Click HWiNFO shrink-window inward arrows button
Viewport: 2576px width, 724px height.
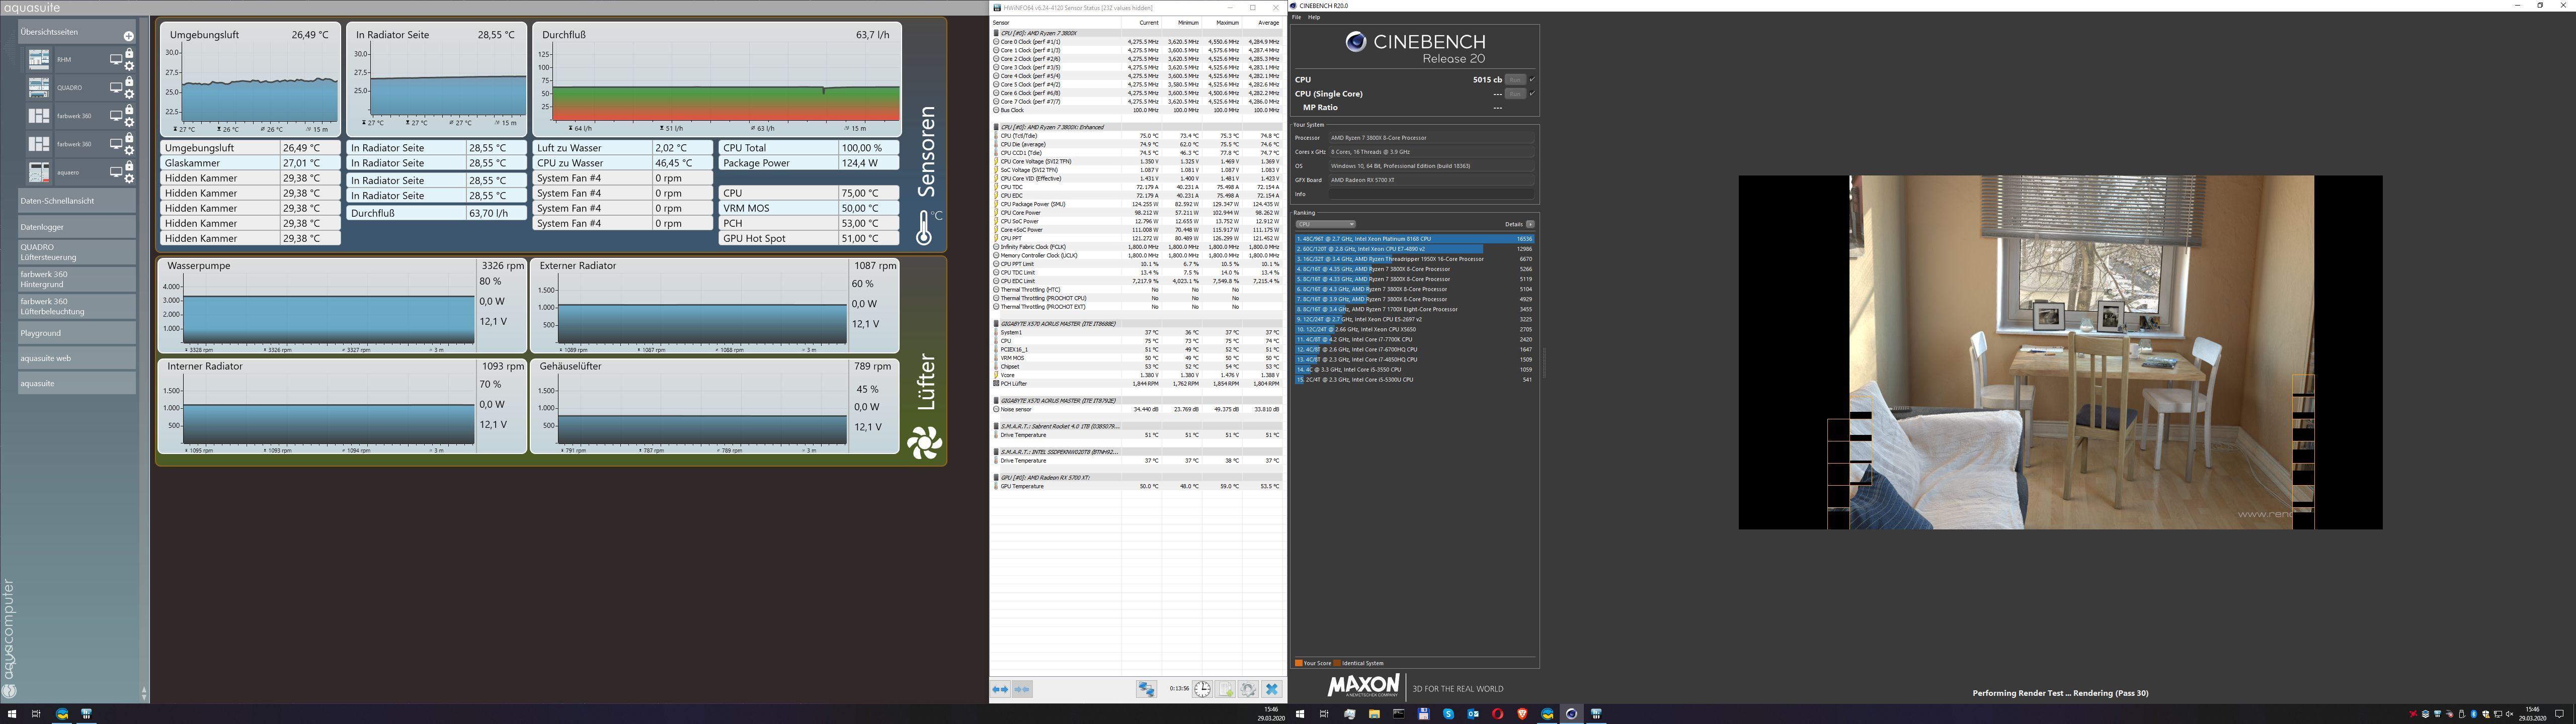tap(1022, 689)
